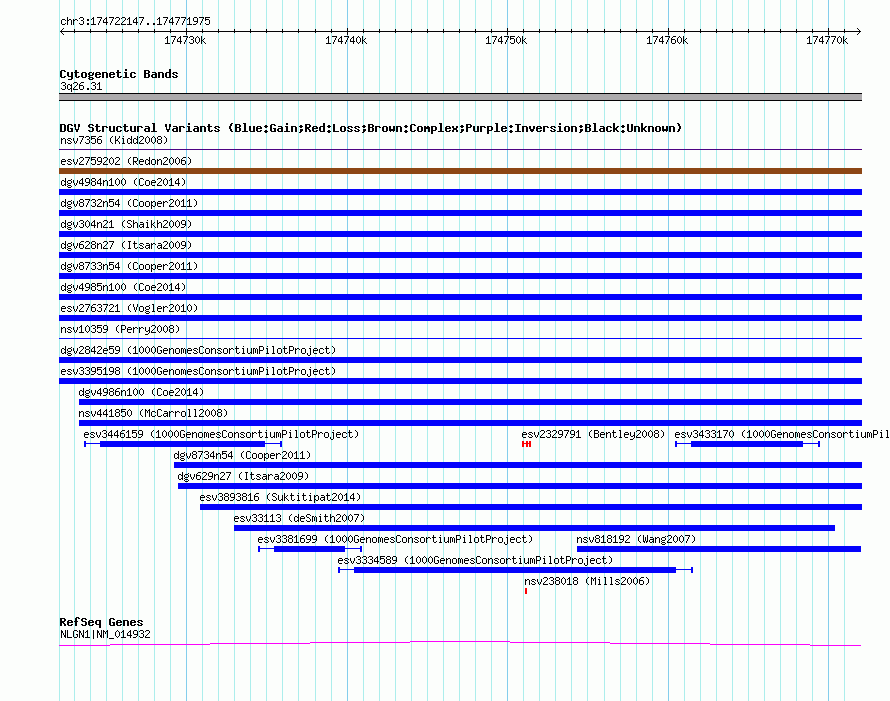This screenshot has height=701, width=890.
Task: Click the 174750k ruler position
Action: click(506, 40)
